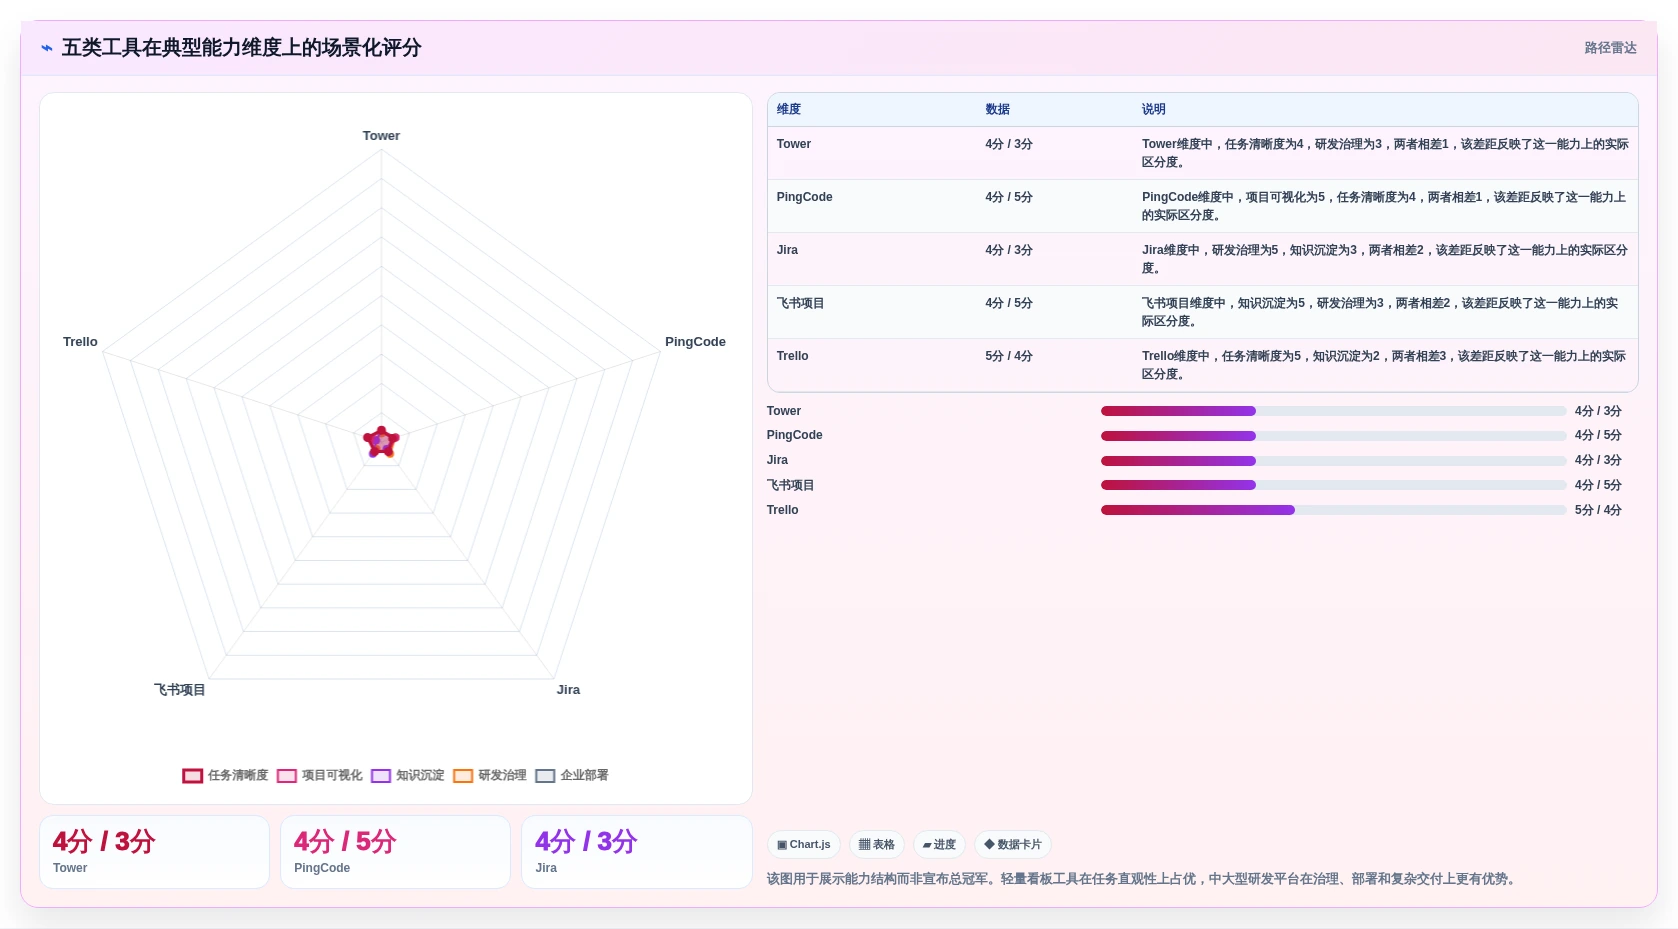Click the Trello radar axis label
This screenshot has width=1678, height=929.
80,342
